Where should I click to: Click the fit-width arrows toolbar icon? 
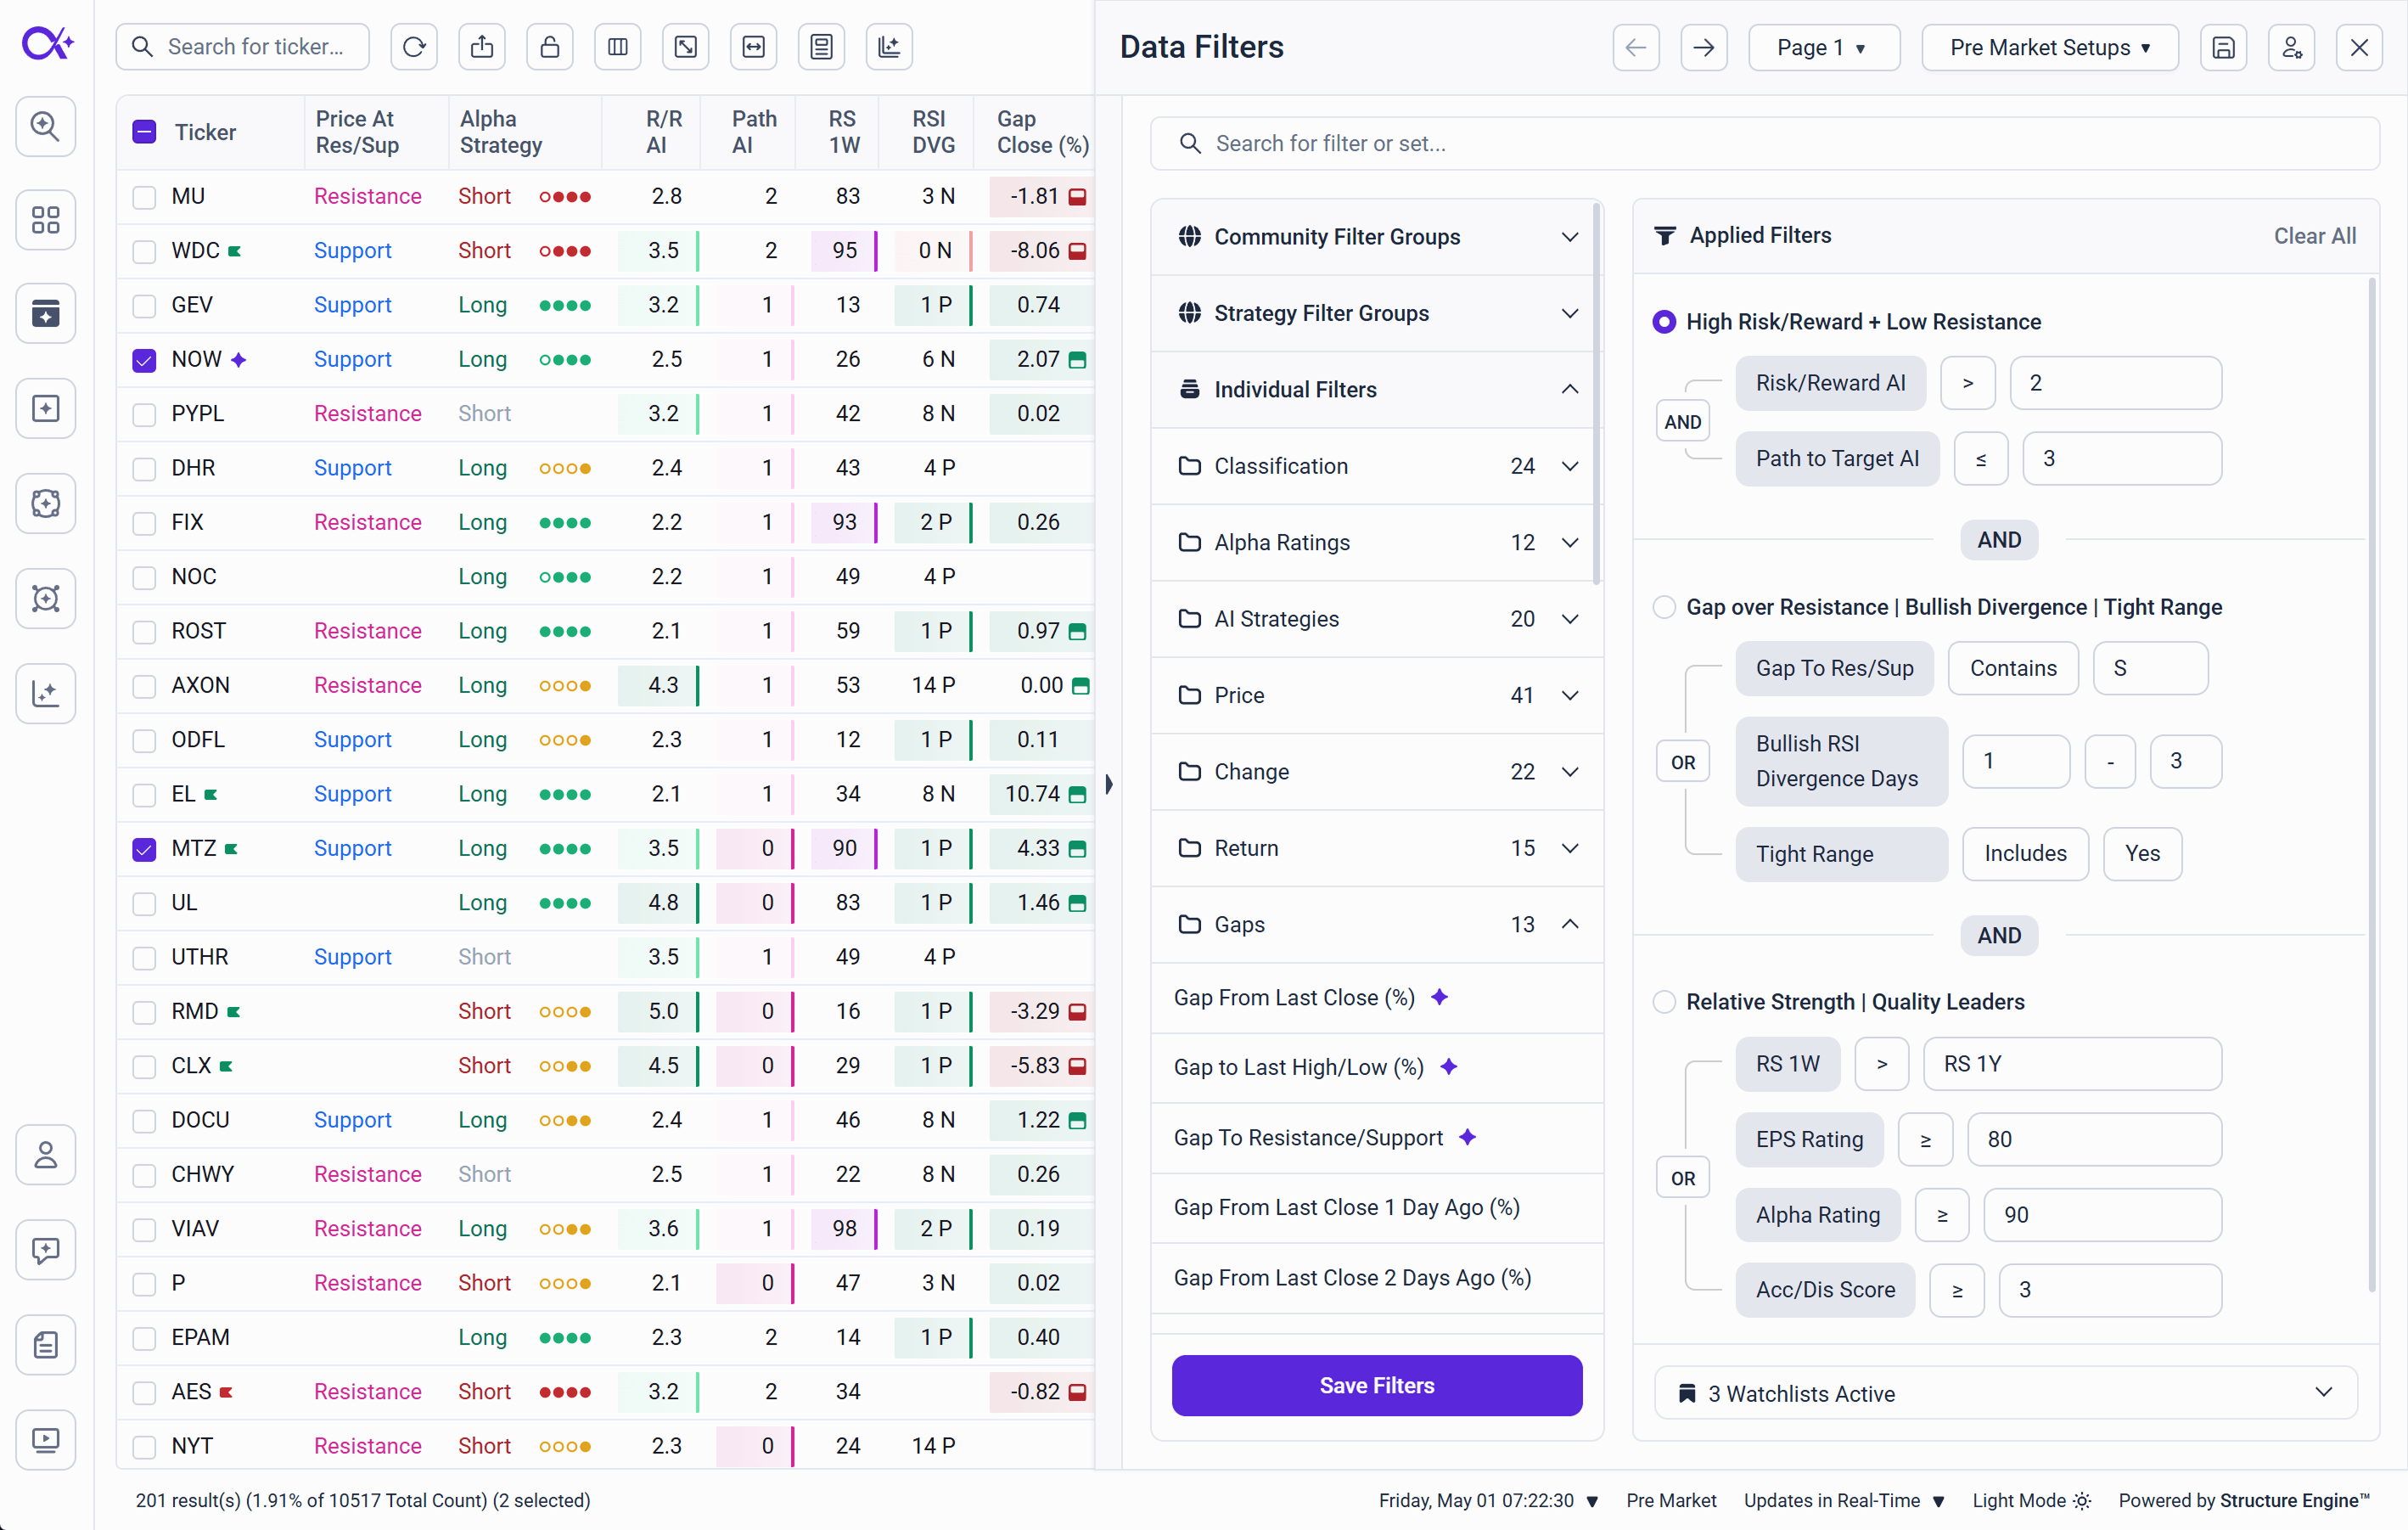(x=754, y=47)
